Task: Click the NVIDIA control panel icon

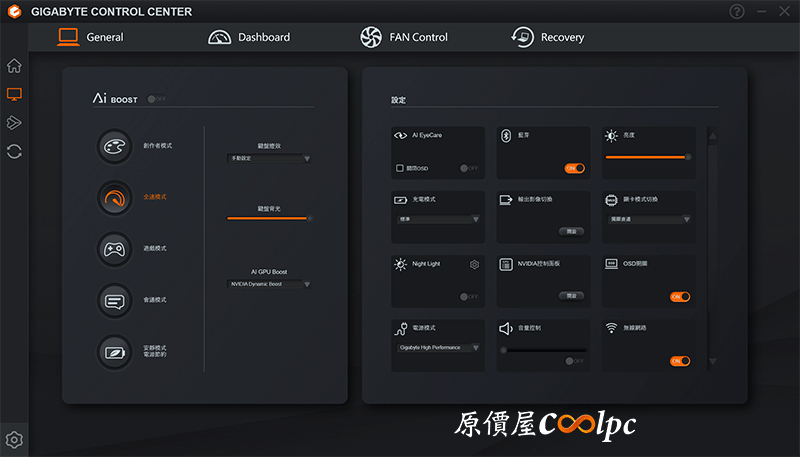Action: 506,264
